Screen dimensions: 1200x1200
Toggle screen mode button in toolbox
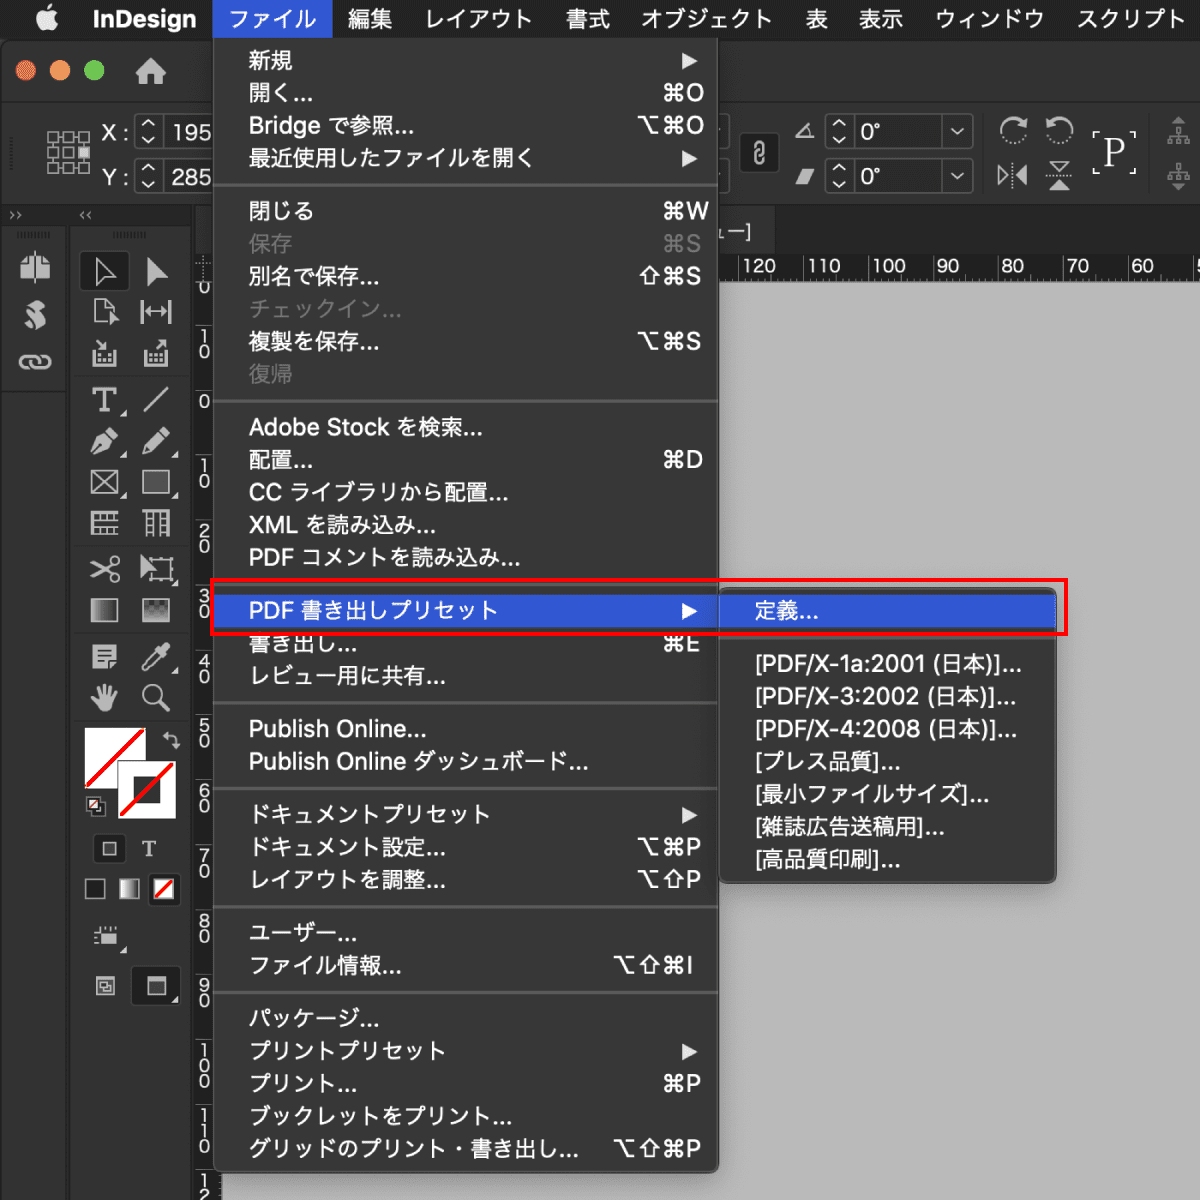[156, 986]
